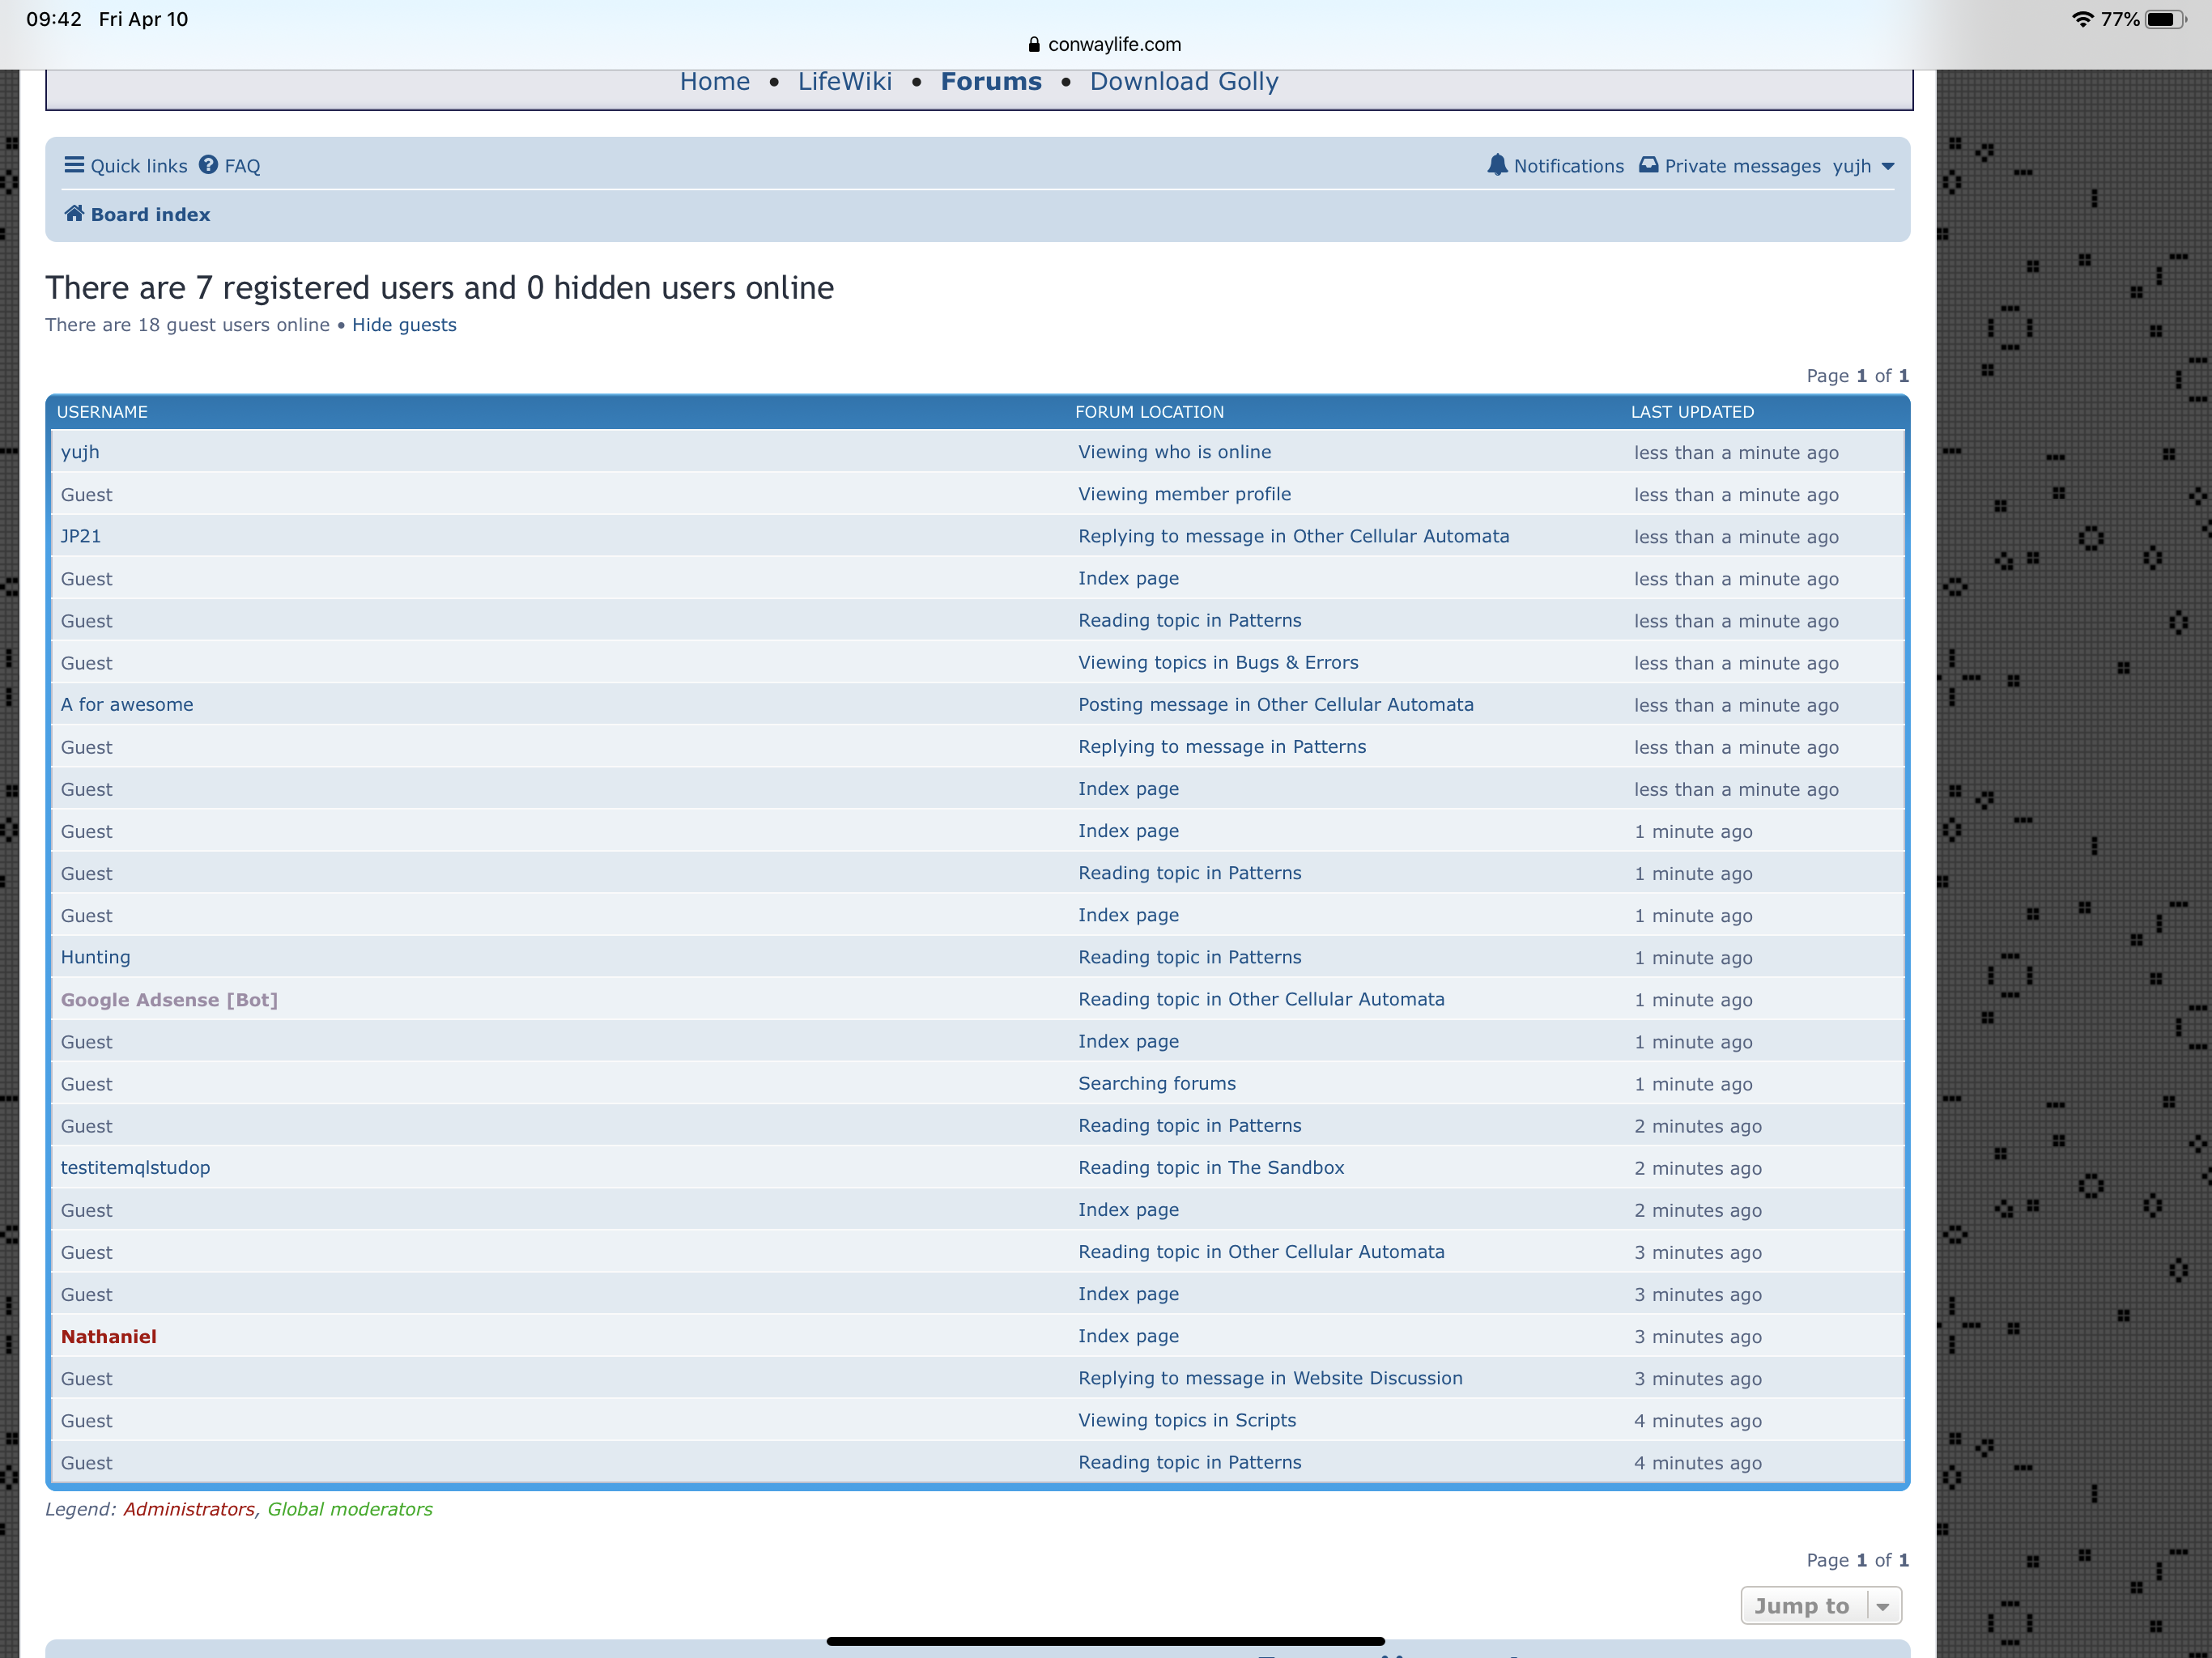Open Viewing topics in Scripts
This screenshot has width=2212, height=1658.
tap(1187, 1420)
